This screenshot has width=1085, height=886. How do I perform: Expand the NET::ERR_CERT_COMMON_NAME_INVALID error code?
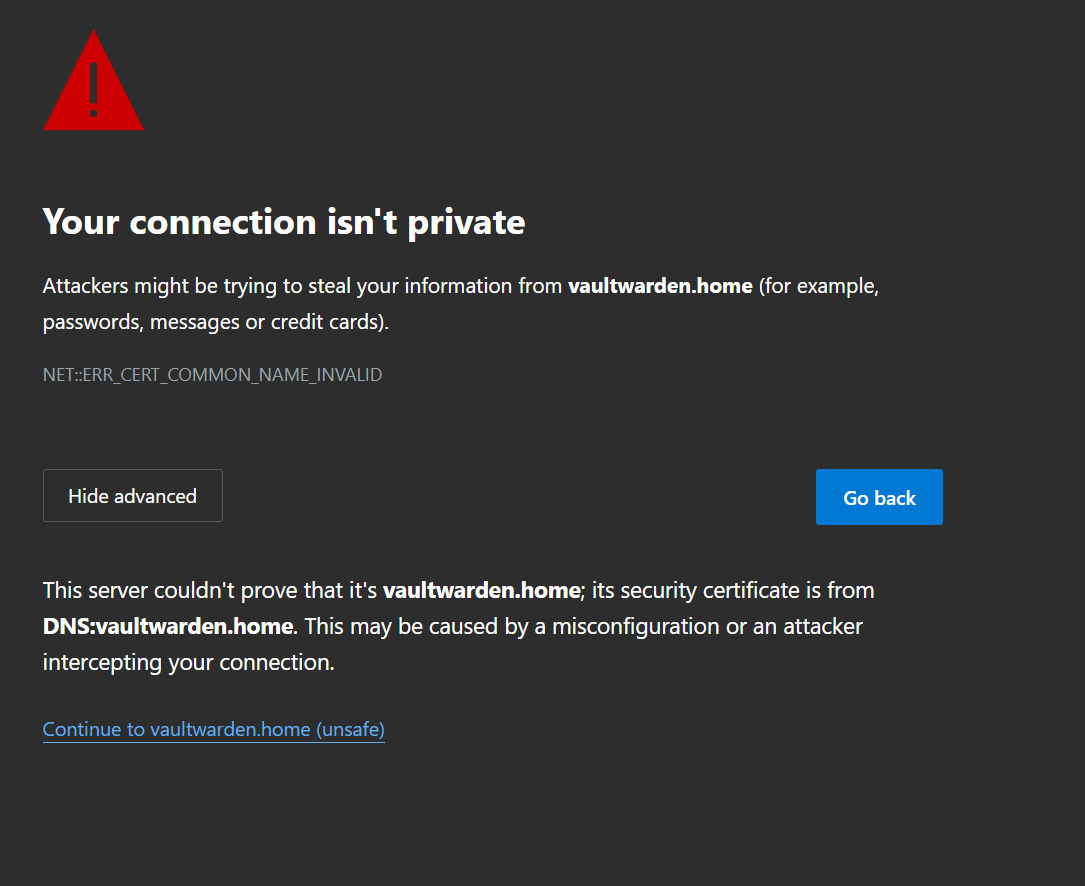tap(212, 374)
